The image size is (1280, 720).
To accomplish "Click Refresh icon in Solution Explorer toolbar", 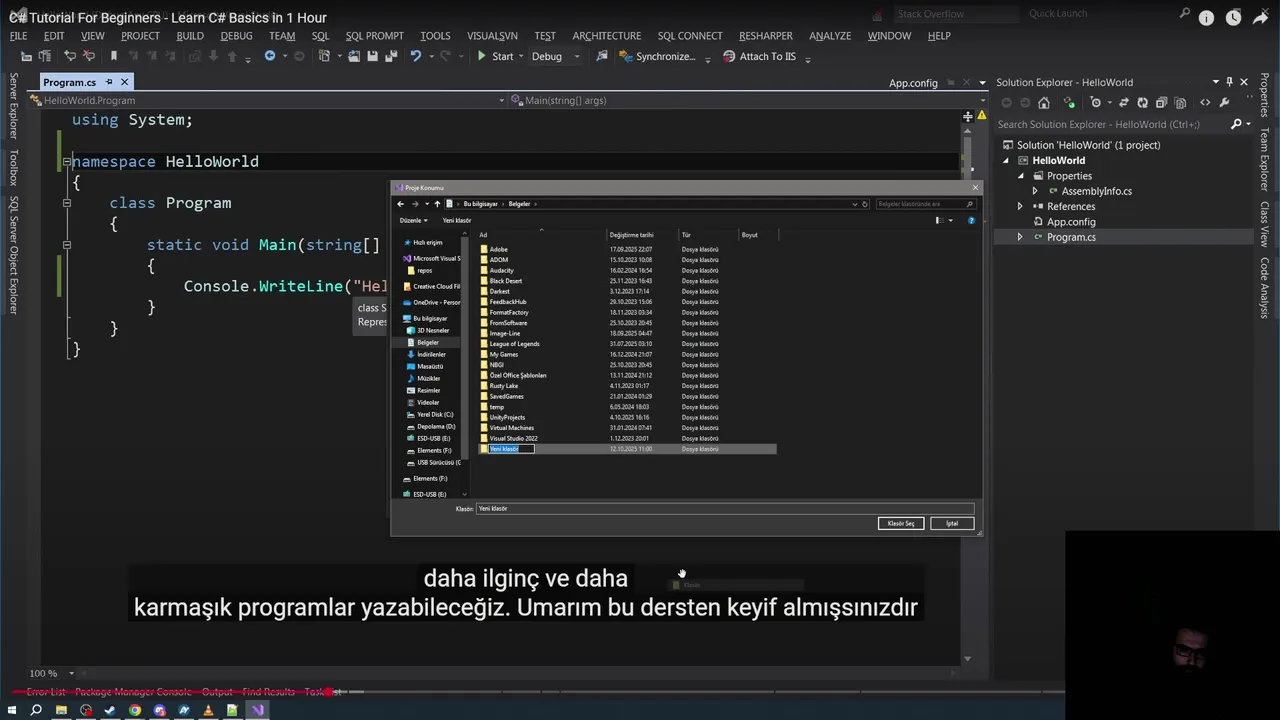I will click(x=1142, y=102).
